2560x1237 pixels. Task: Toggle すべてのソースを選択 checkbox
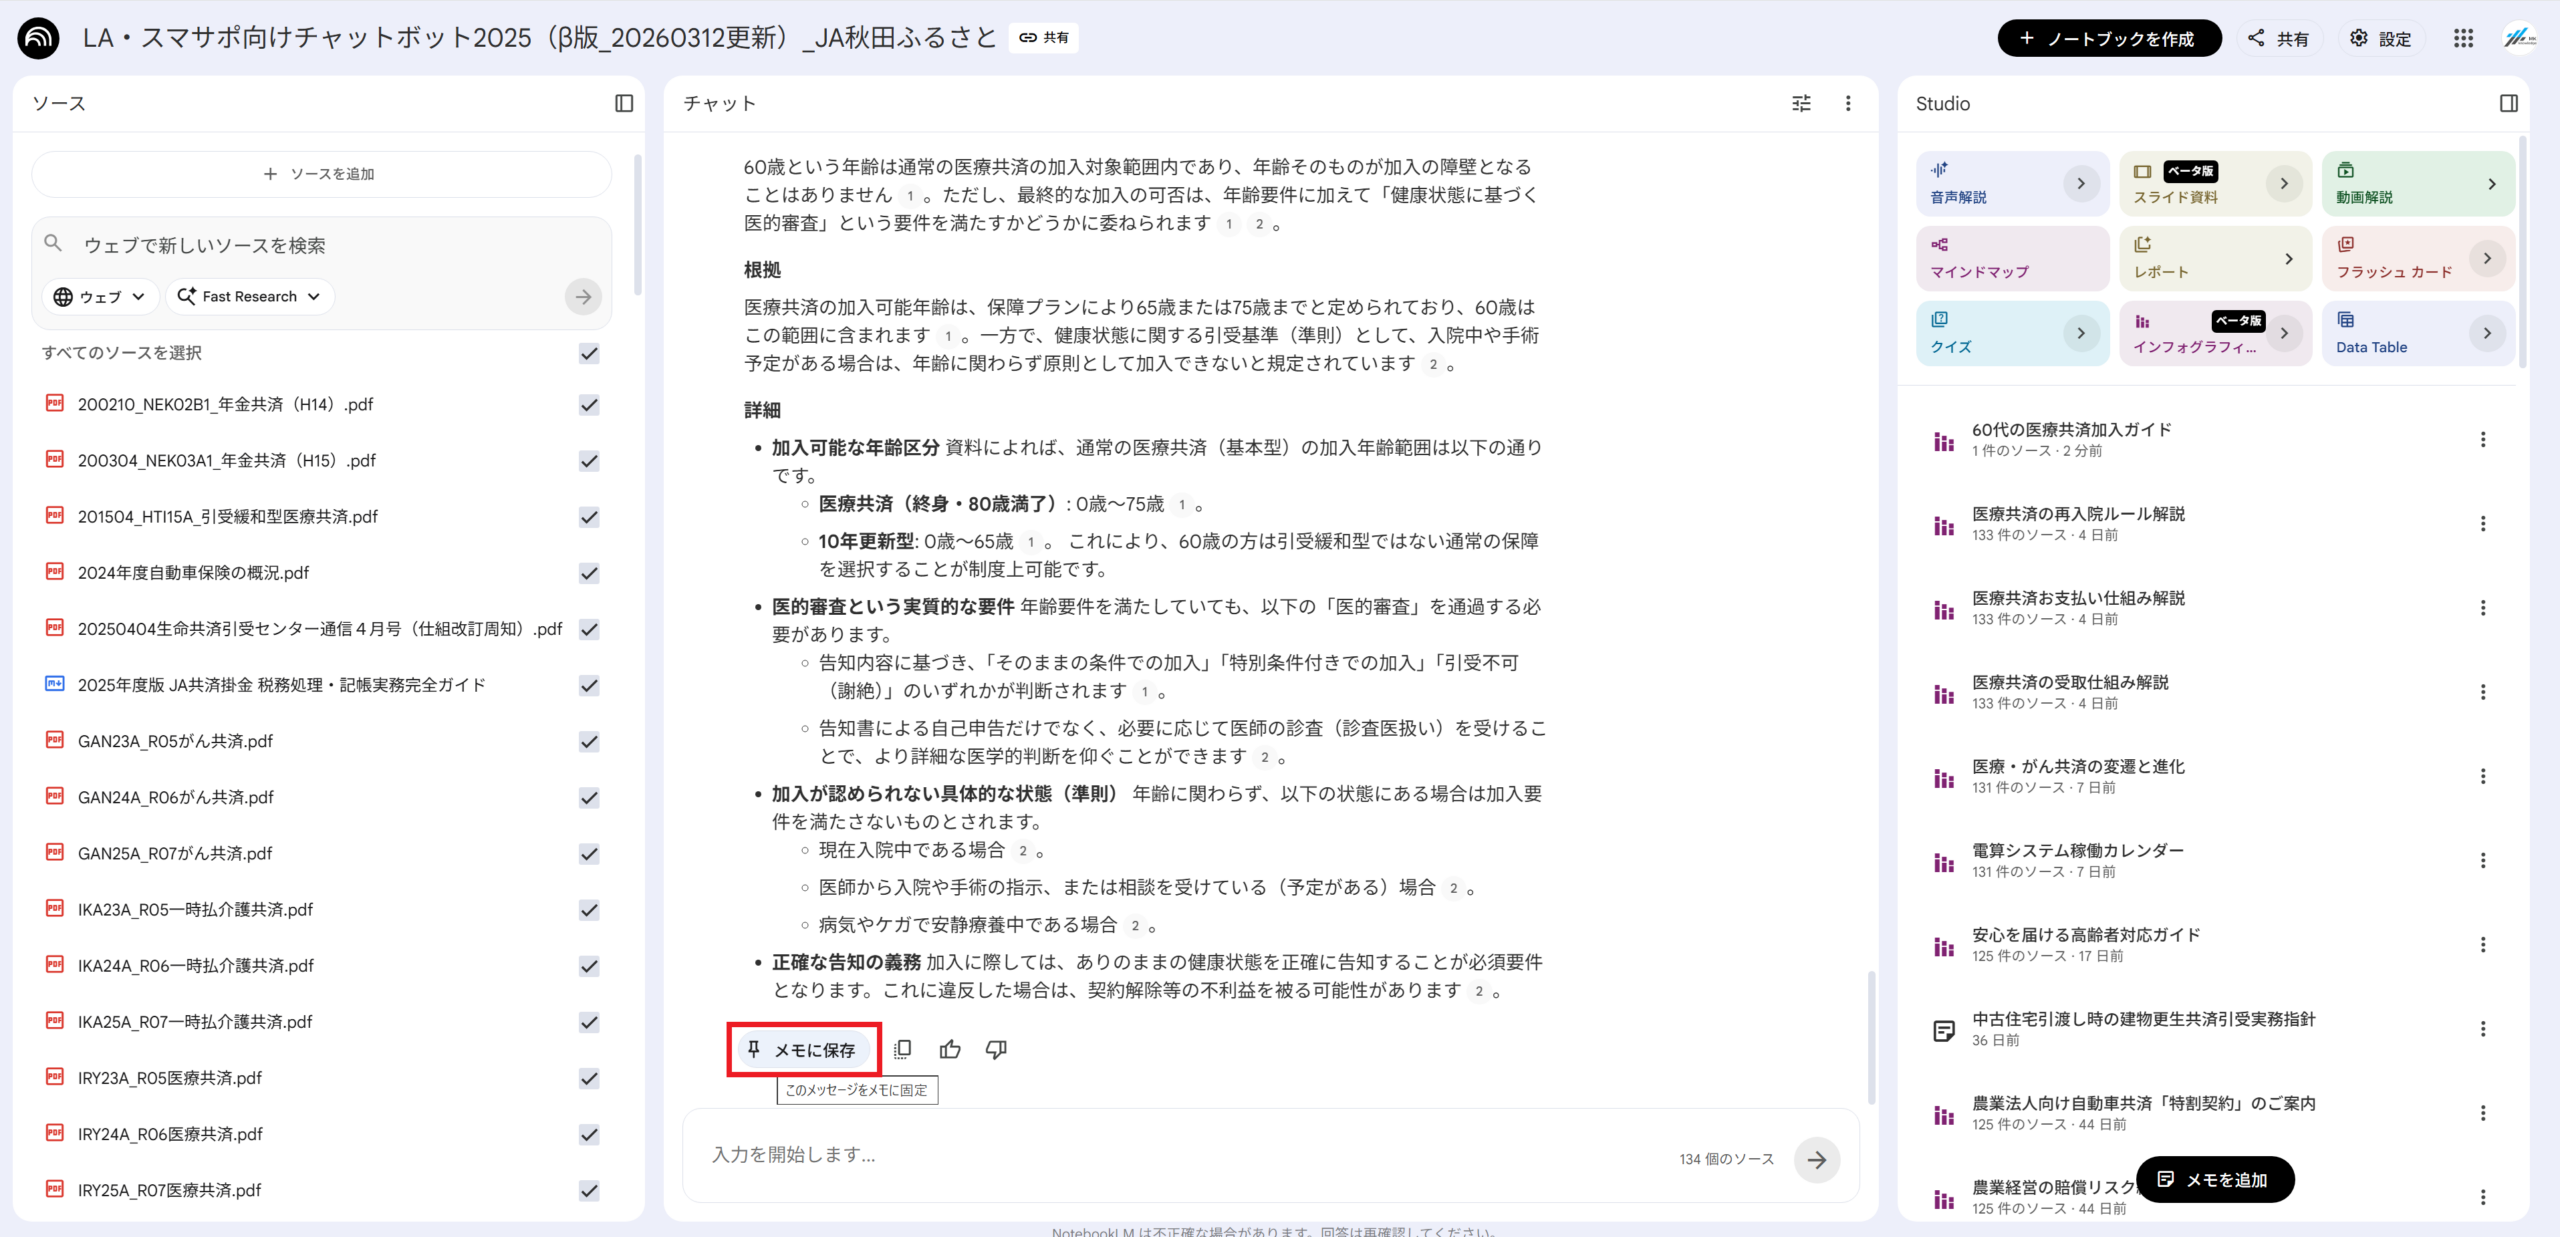[589, 353]
